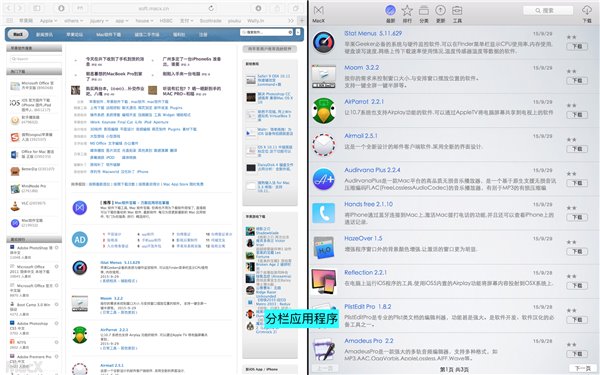
Task: Open the 支付 bookmarks folder dropdown
Action: 187,21
